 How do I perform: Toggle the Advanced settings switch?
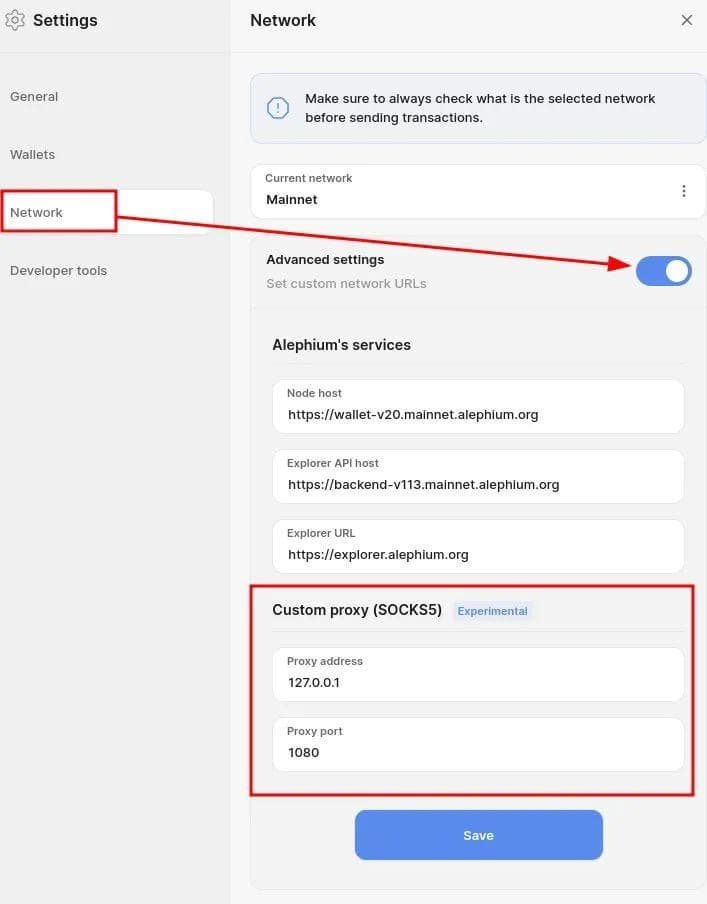point(664,270)
